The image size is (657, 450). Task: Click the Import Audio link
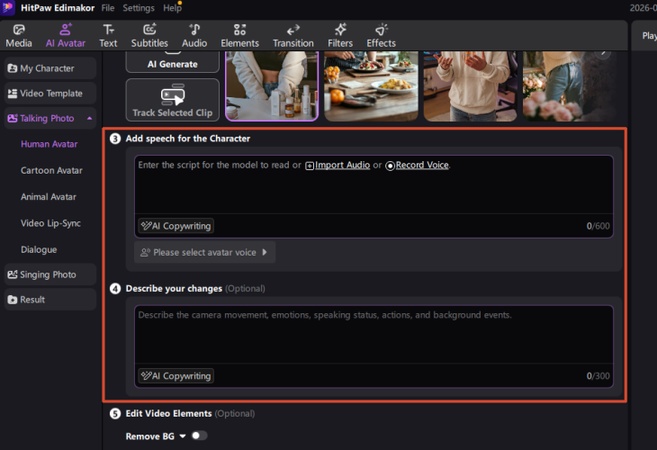tap(338, 165)
